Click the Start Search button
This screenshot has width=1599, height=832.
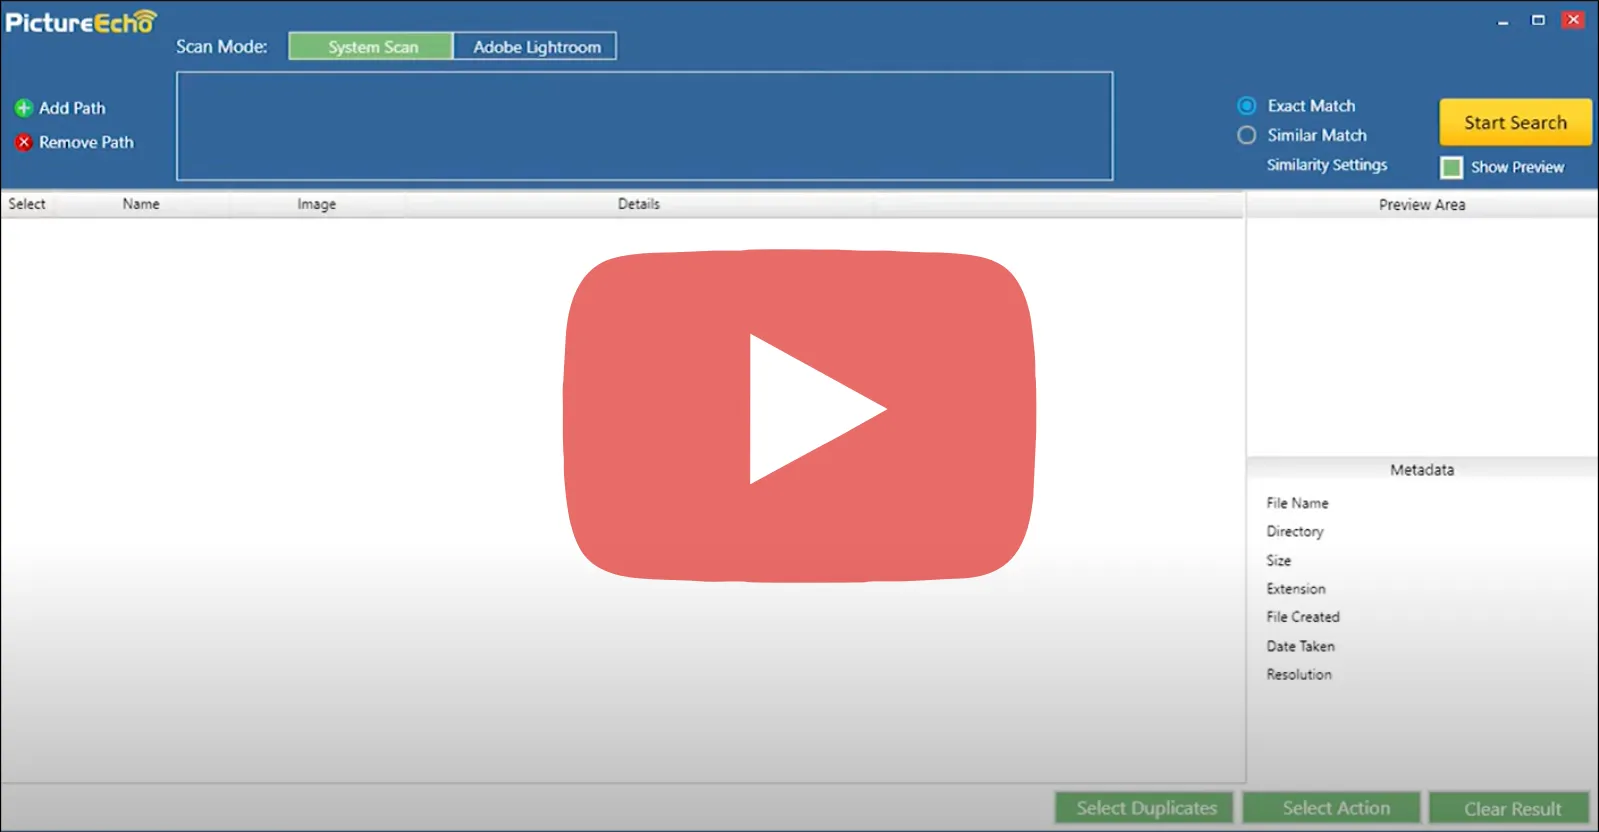(1515, 122)
